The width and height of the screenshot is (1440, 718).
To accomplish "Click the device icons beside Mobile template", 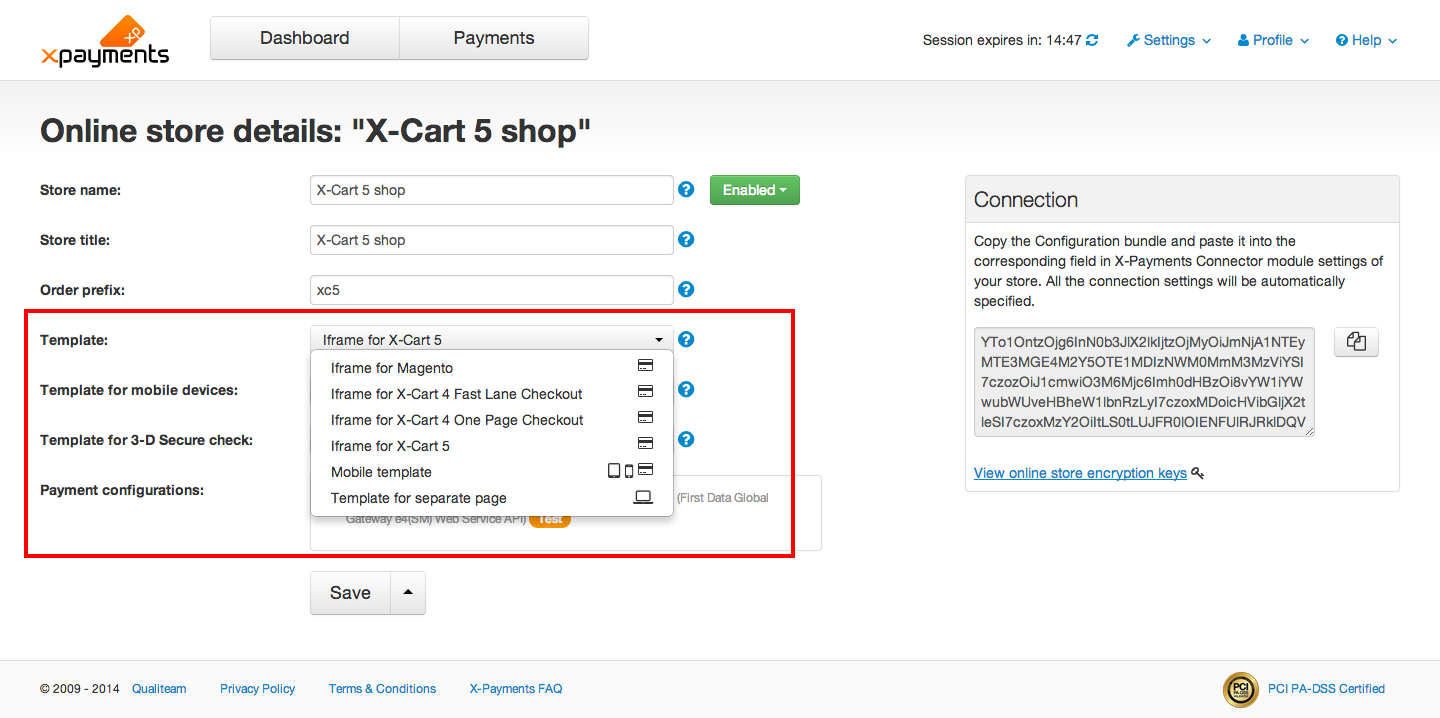I will coord(631,470).
